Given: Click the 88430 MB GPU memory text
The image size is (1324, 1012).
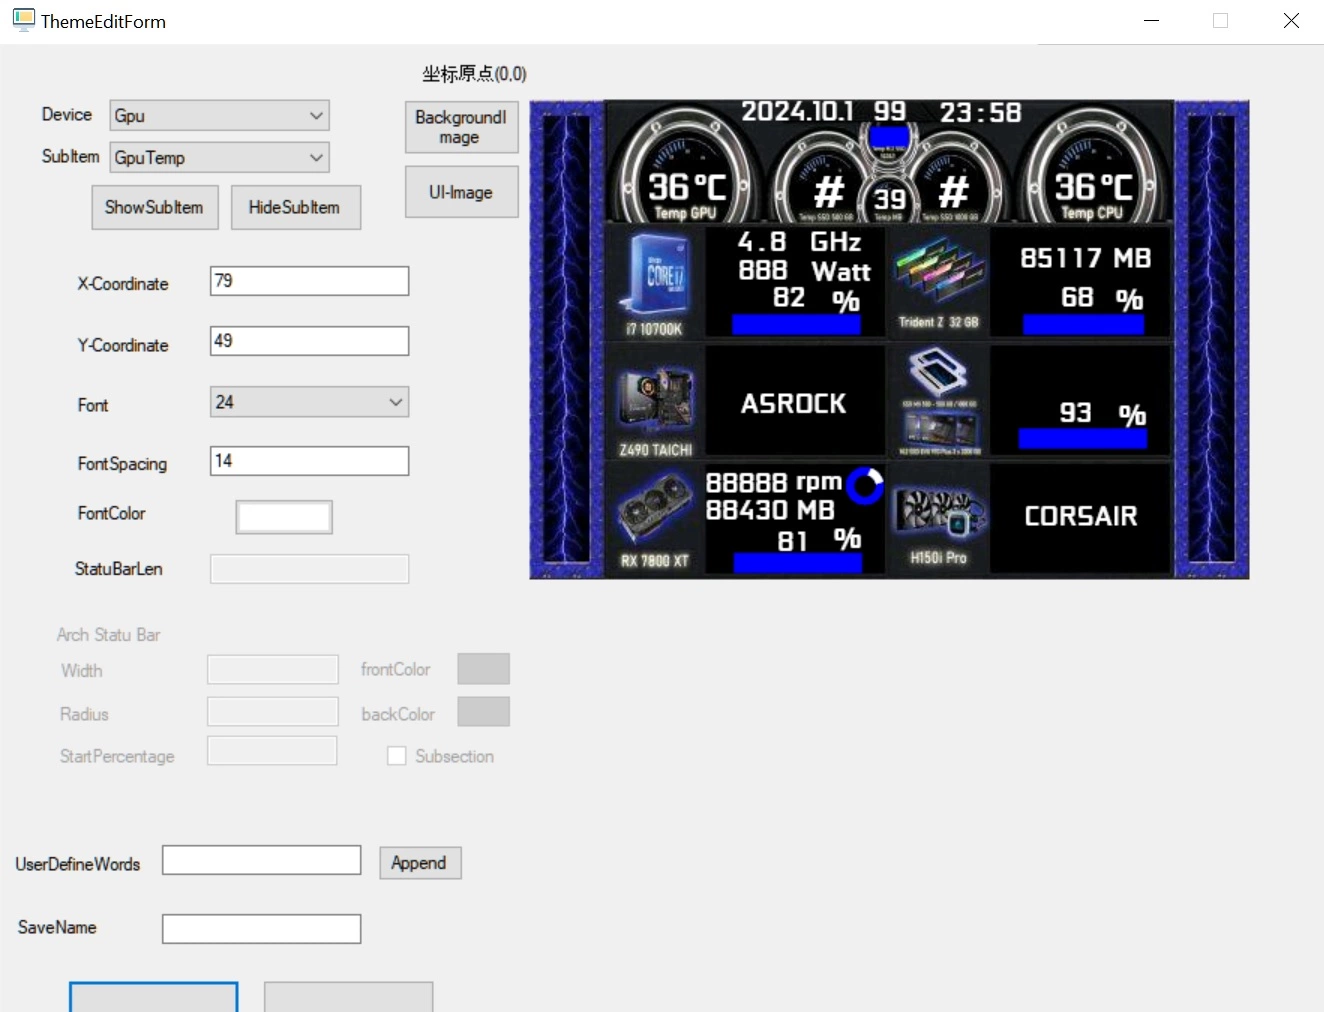Looking at the screenshot, I should [x=769, y=510].
